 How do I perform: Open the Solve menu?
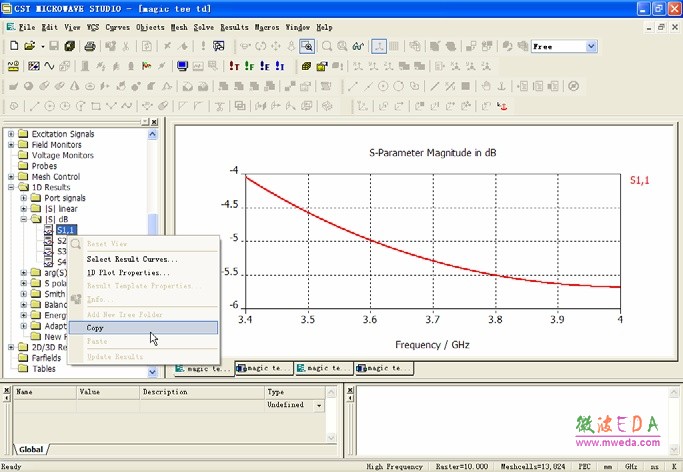[x=204, y=27]
